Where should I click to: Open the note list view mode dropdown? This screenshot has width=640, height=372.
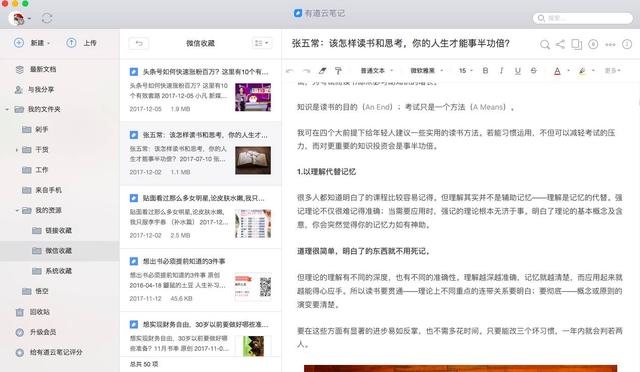point(262,43)
